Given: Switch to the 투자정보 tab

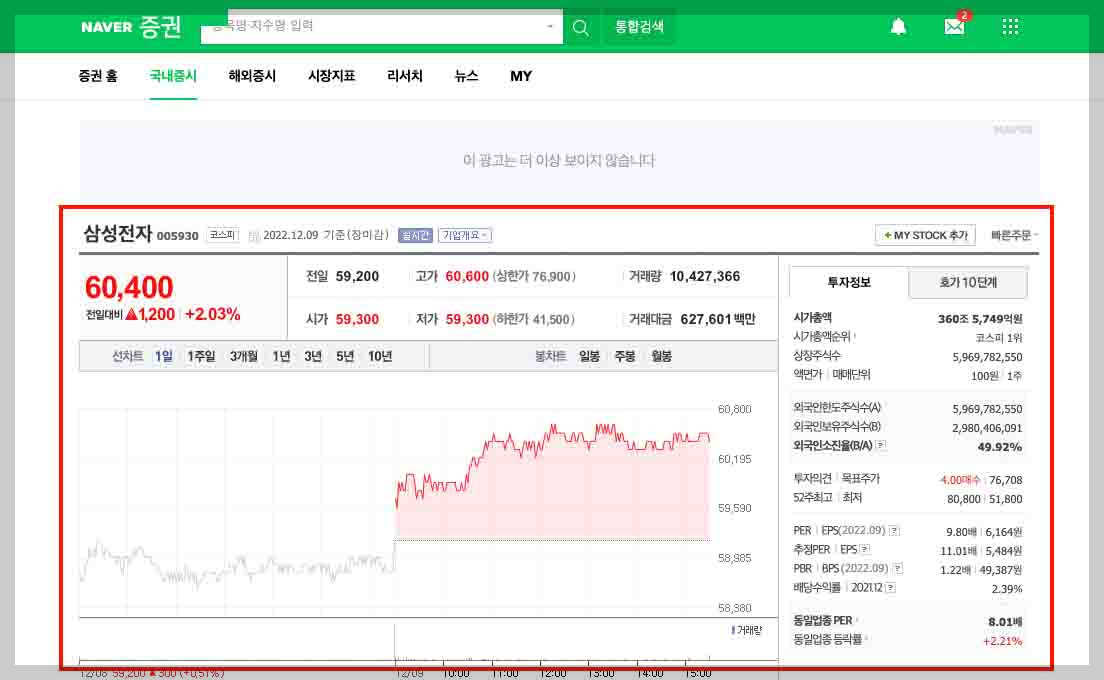Looking at the screenshot, I should click(x=848, y=282).
